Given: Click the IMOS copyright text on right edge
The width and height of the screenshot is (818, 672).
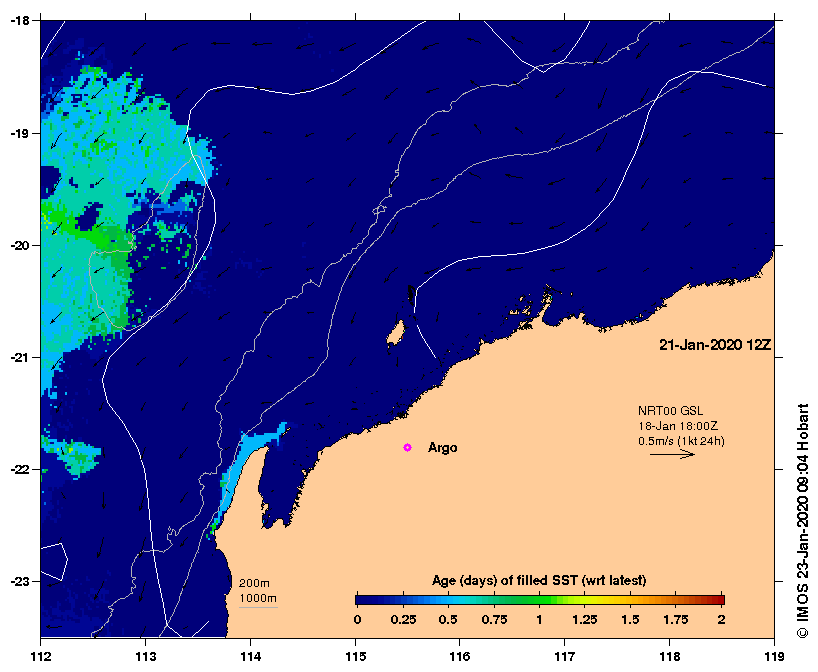Looking at the screenshot, I should click(803, 520).
